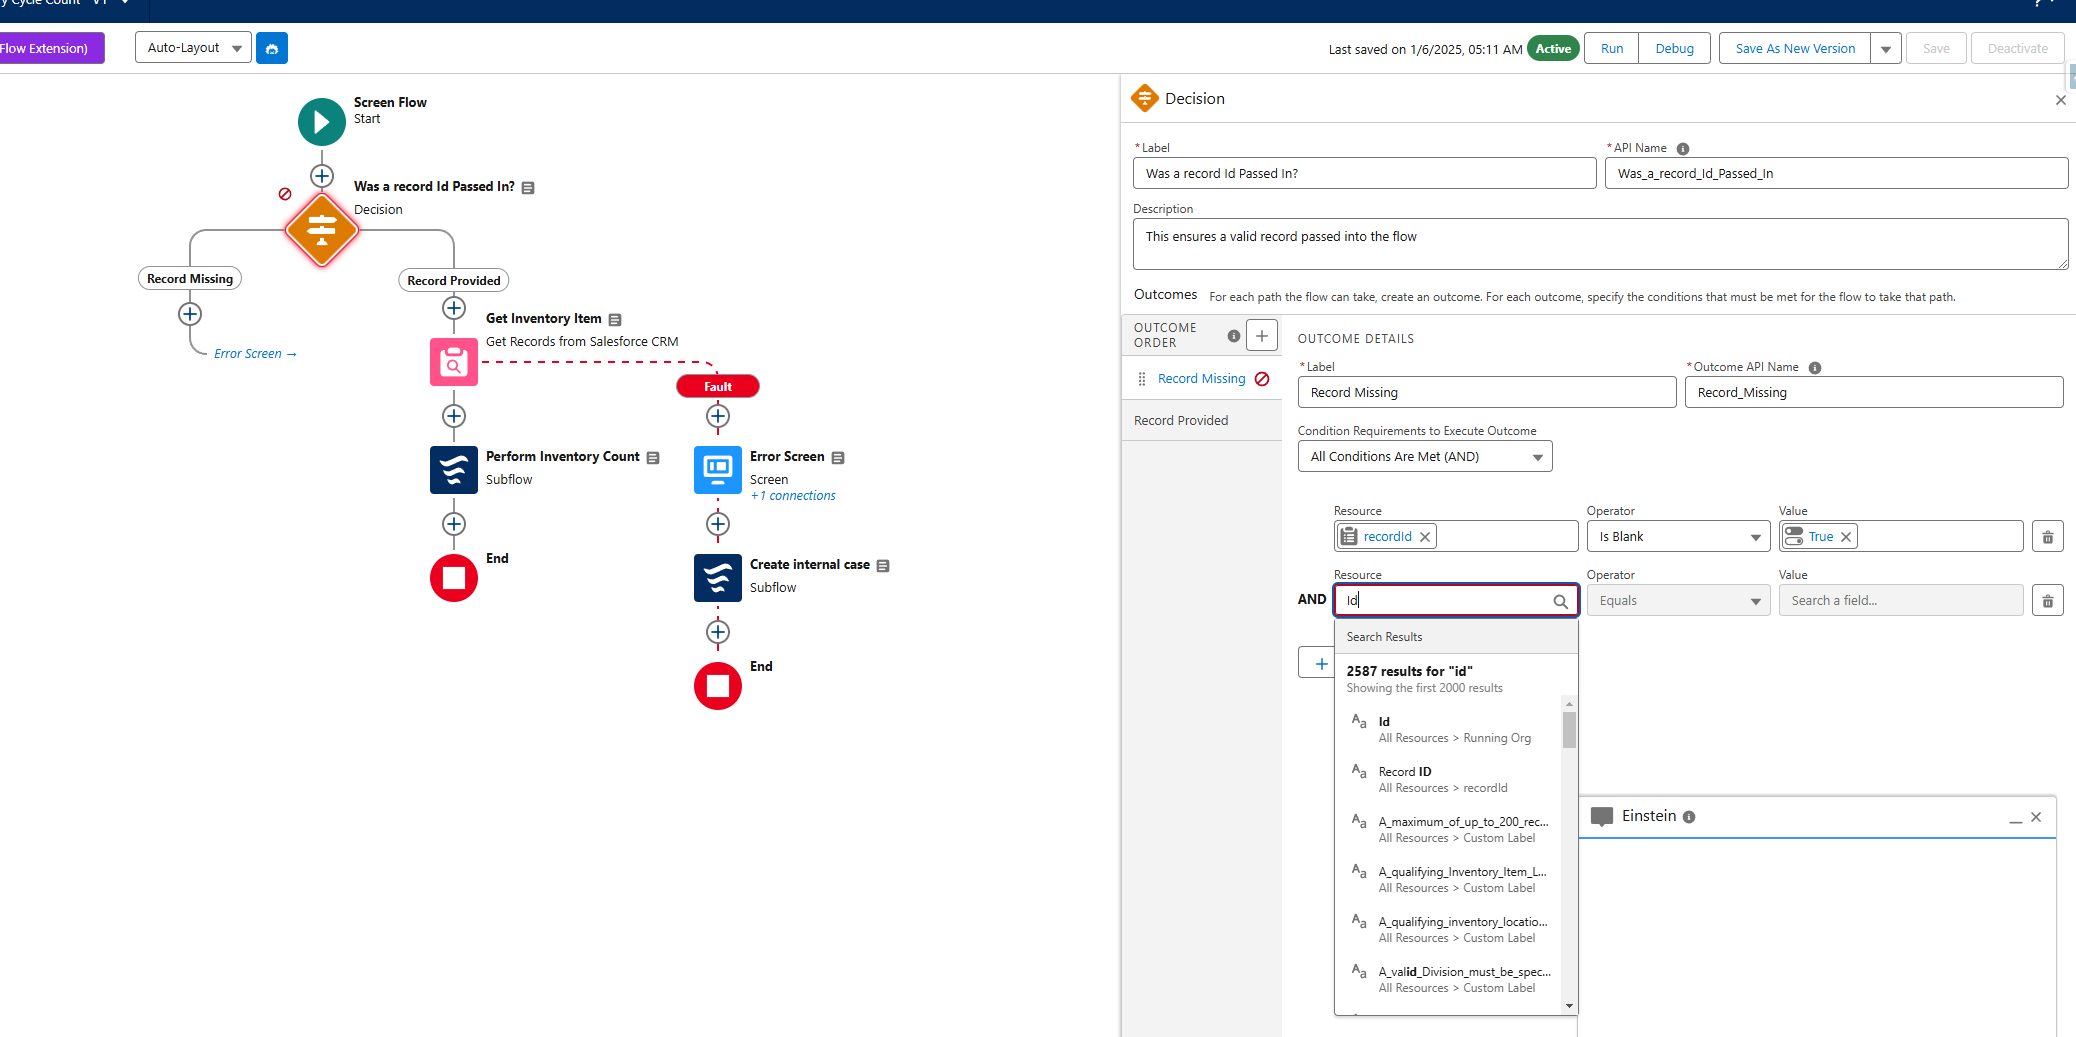The width and height of the screenshot is (2076, 1037).
Task: Minimize the Einstein panel
Action: pos(2015,818)
